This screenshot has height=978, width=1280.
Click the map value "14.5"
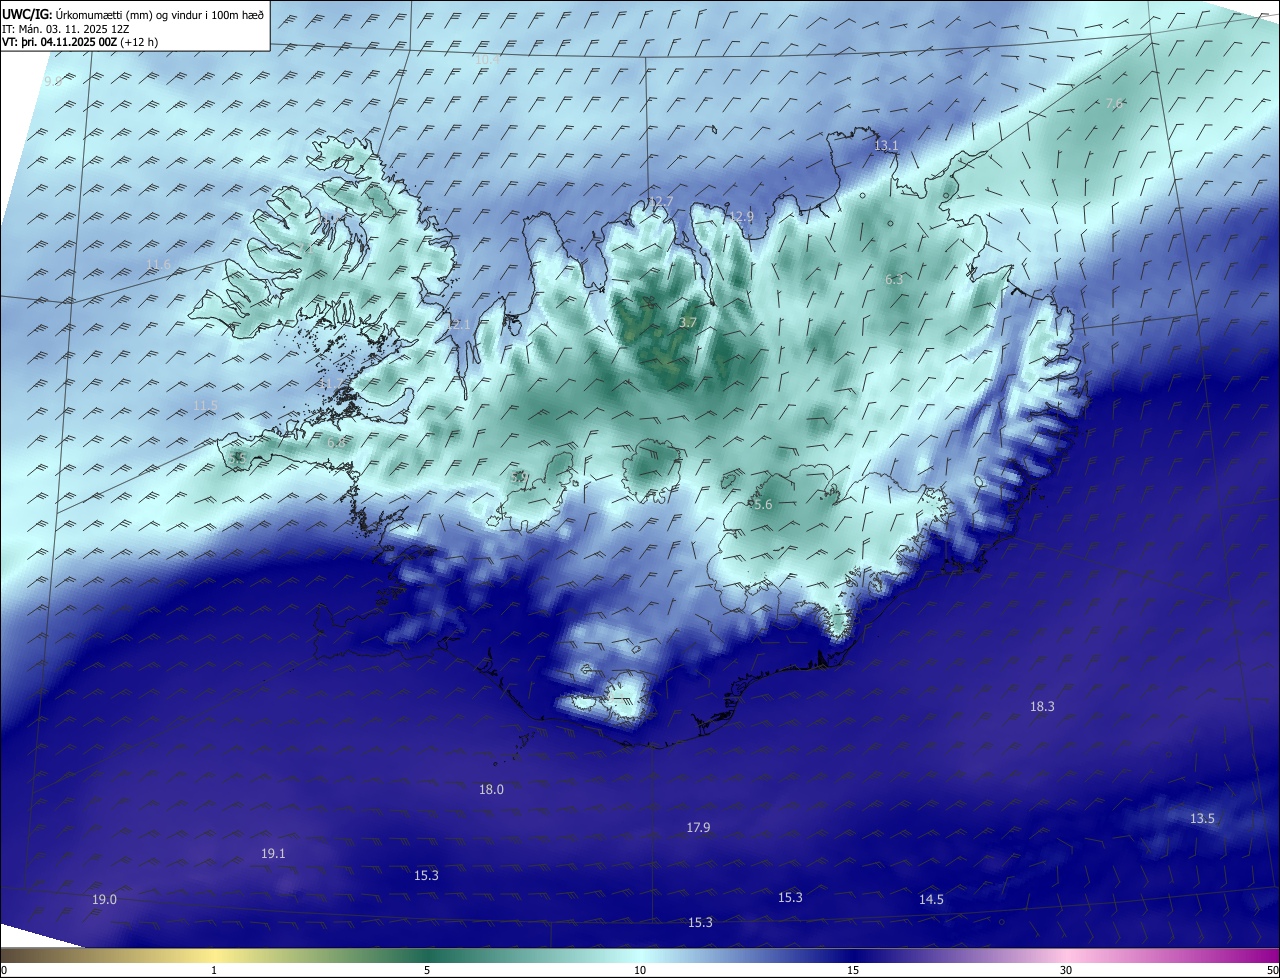coord(931,900)
